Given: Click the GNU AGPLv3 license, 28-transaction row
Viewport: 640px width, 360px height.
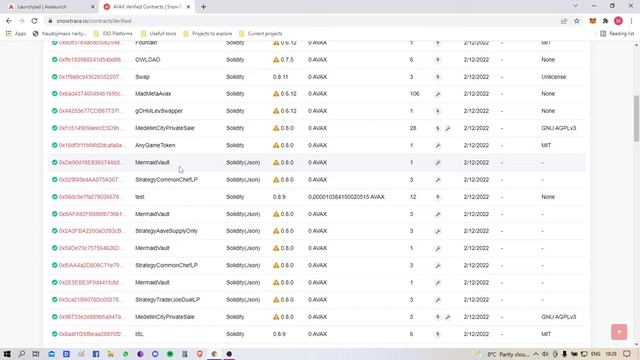Looking at the screenshot, I should coord(558,128).
